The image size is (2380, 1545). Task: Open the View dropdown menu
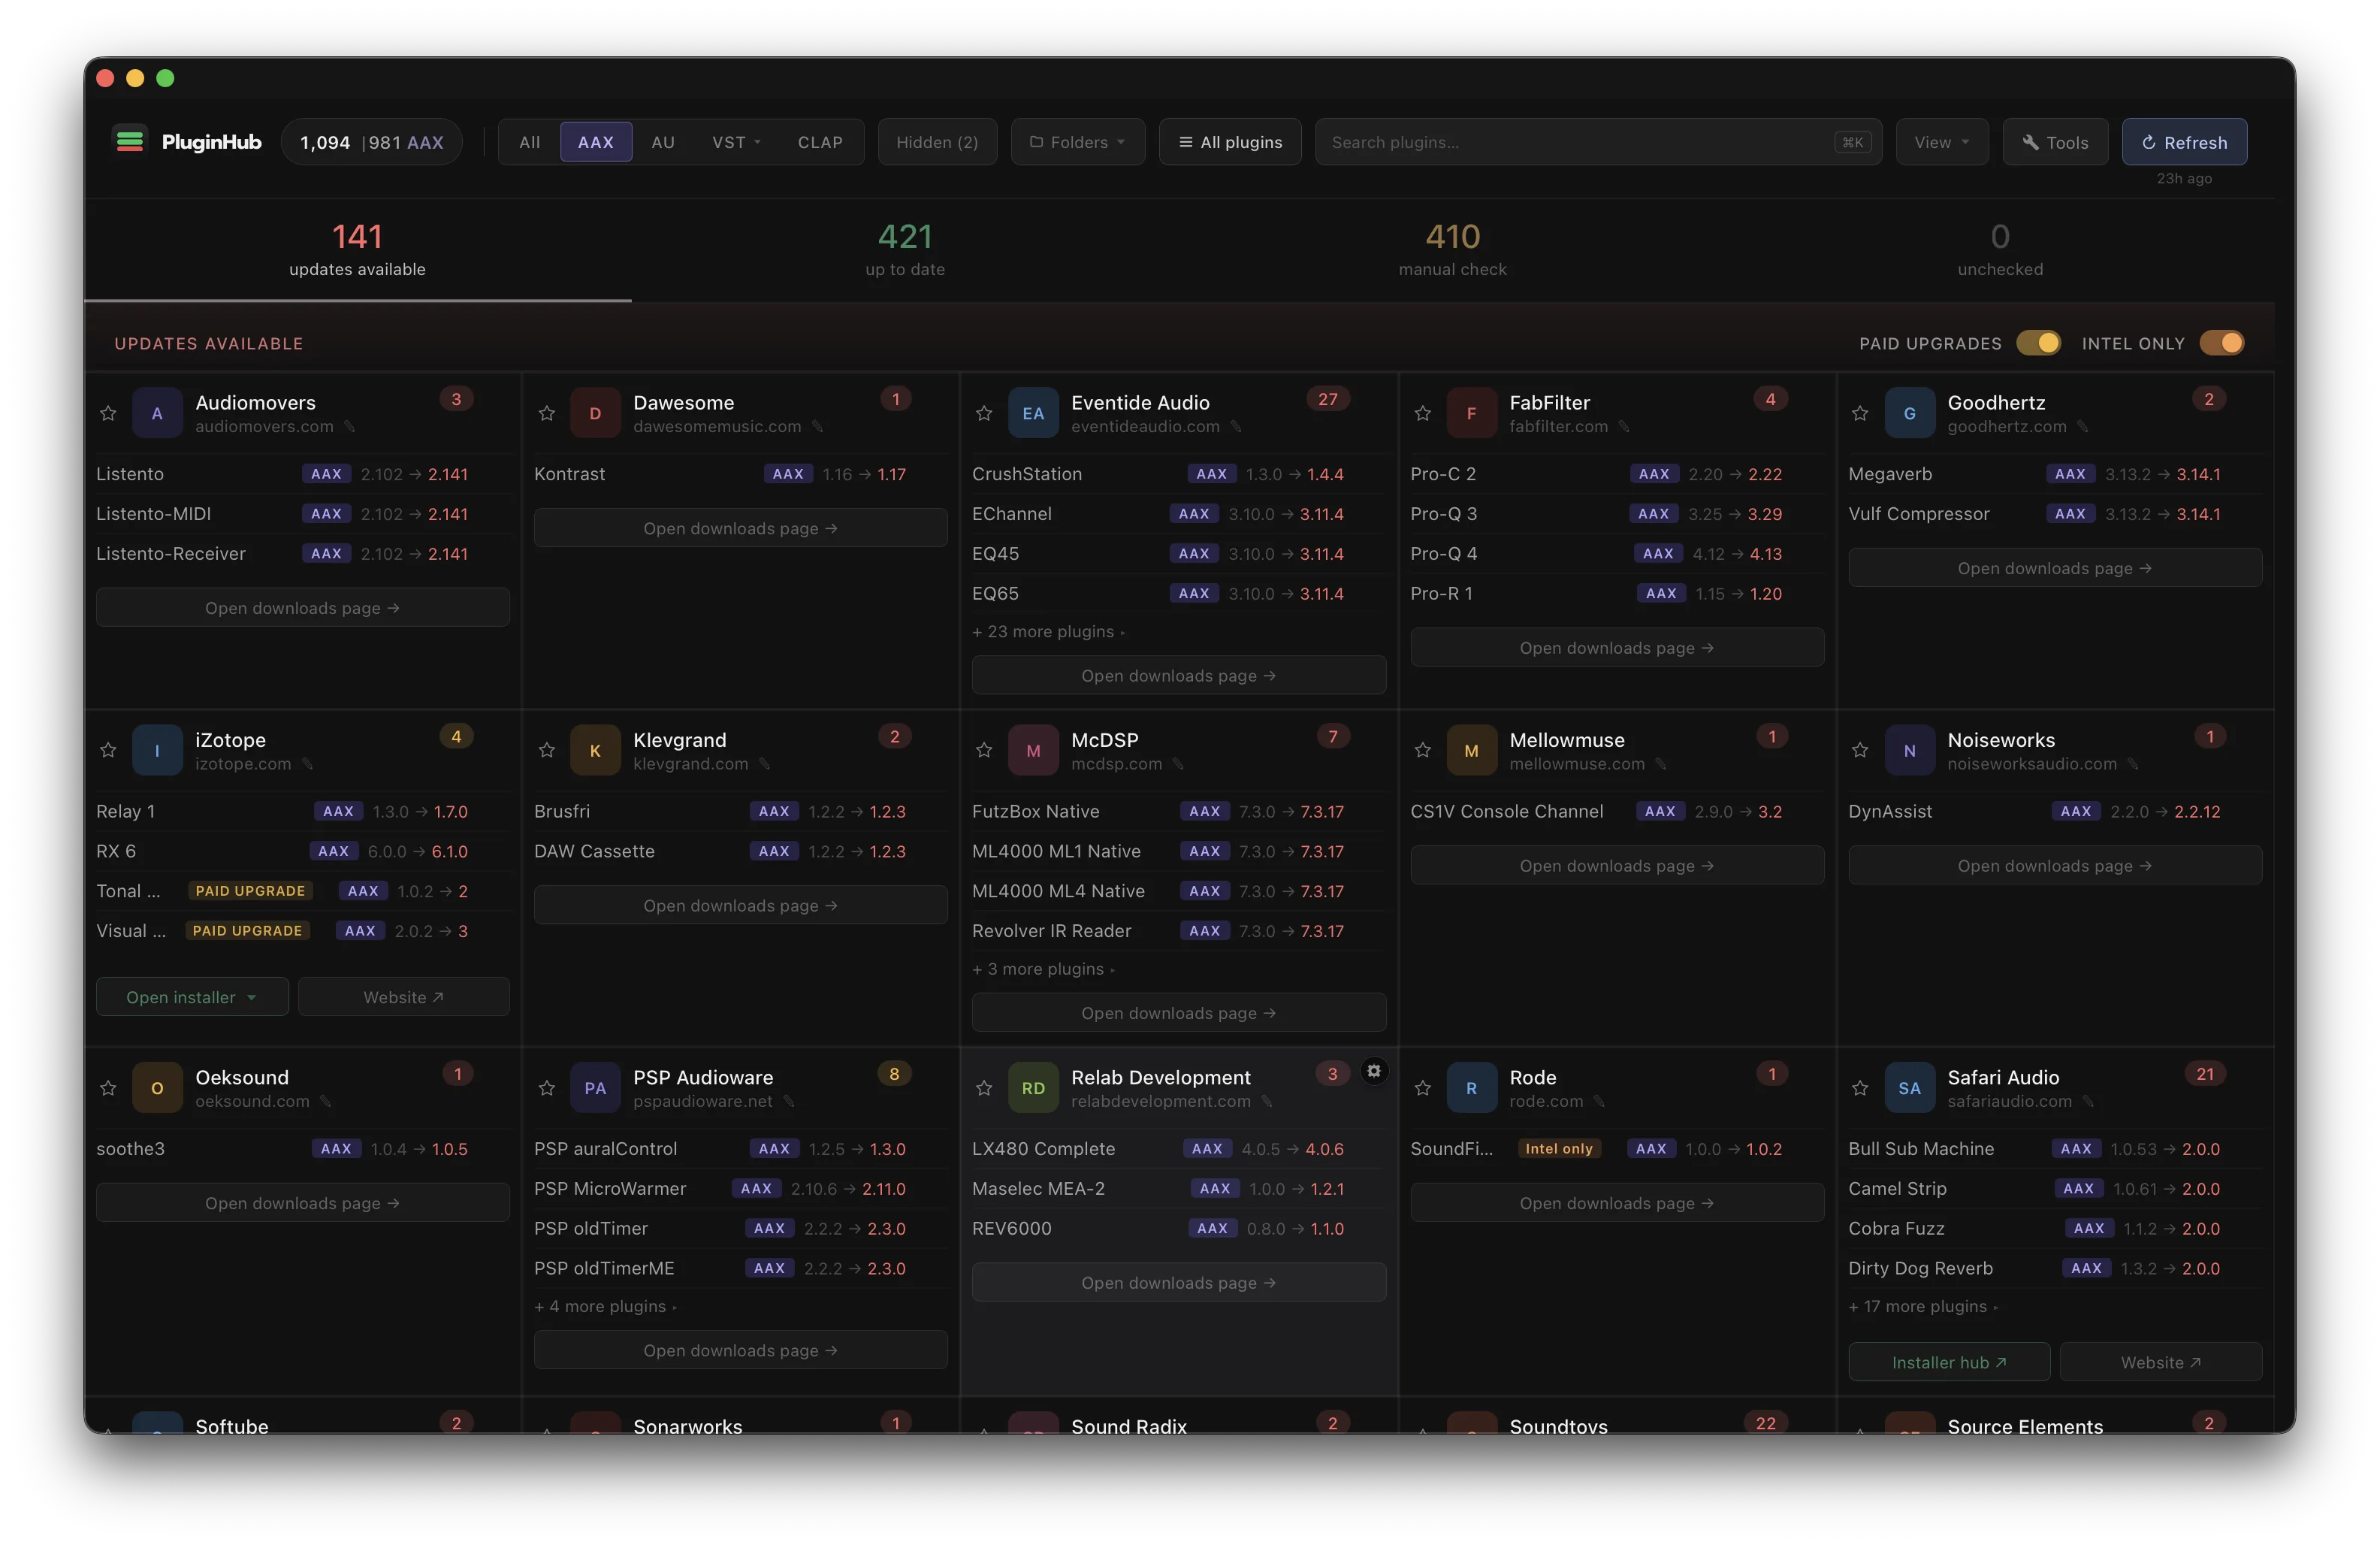click(1942, 142)
